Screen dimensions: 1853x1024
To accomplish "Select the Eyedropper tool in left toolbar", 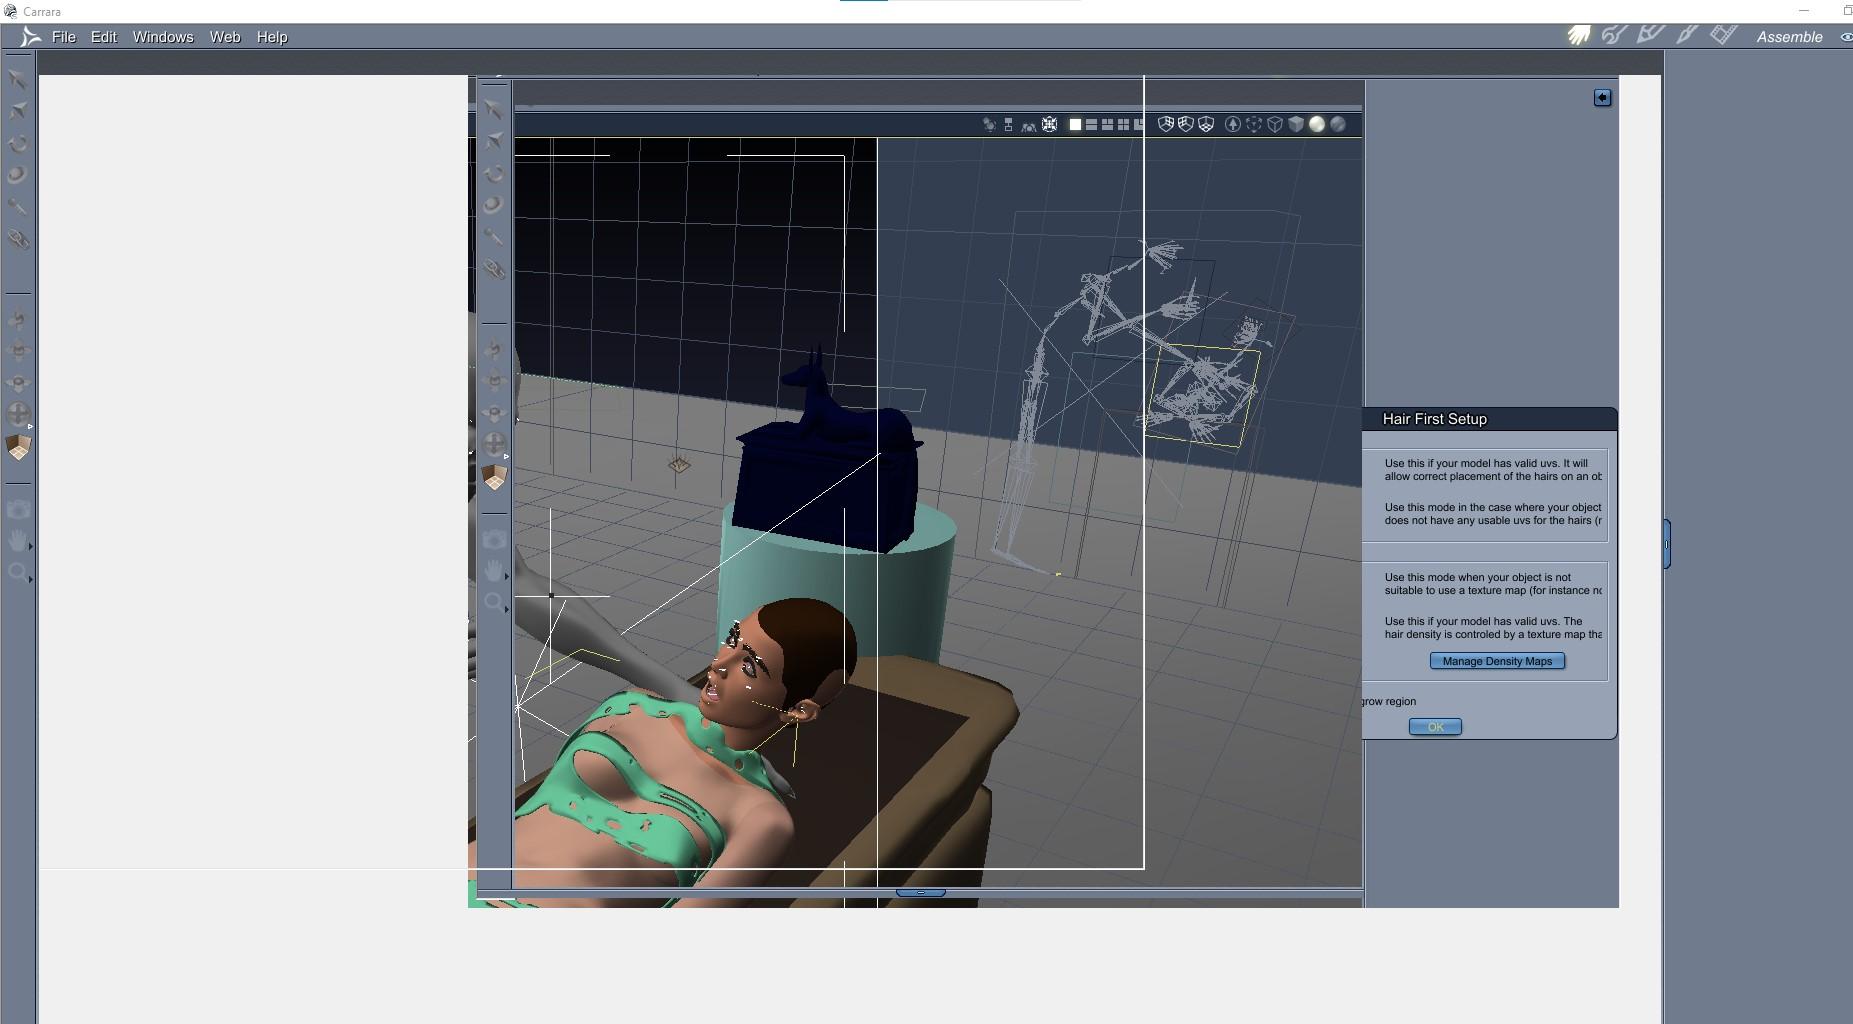I will point(17,207).
